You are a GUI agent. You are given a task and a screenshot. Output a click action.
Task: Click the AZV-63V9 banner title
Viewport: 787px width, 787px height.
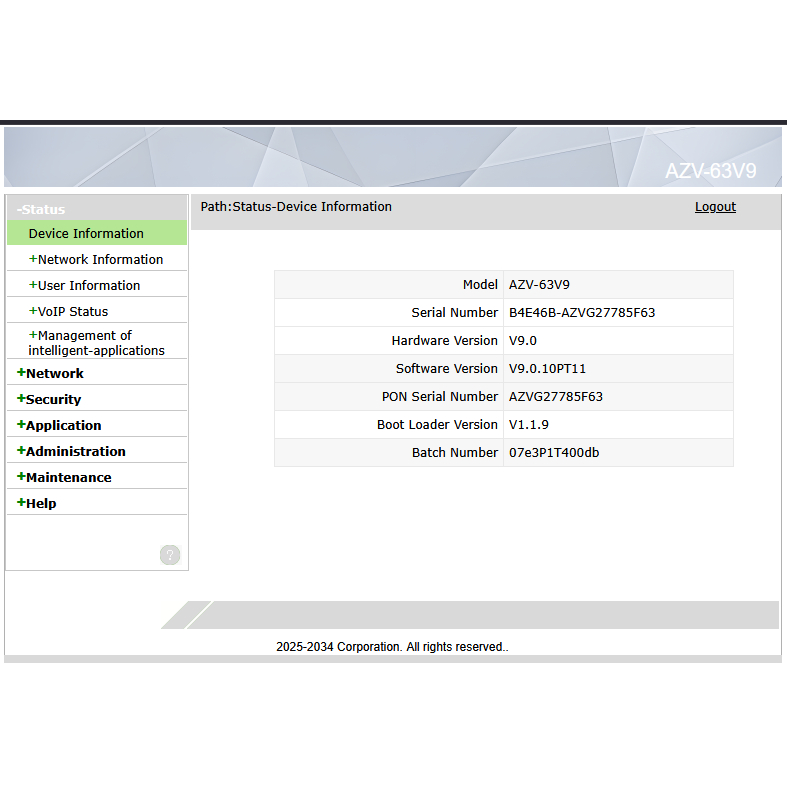(710, 171)
